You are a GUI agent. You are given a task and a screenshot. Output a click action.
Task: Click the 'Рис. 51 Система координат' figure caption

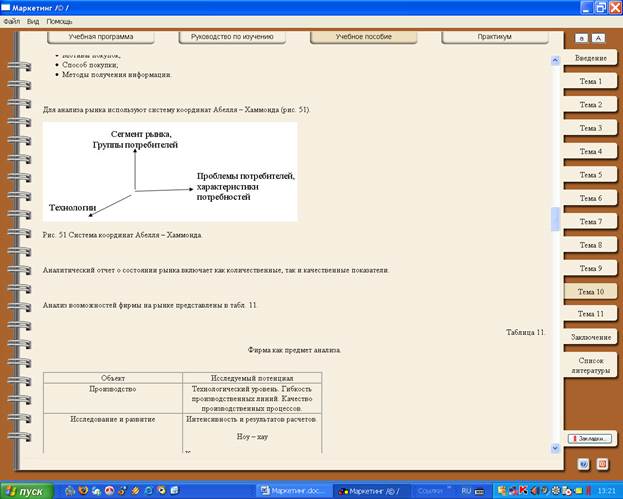coord(122,235)
